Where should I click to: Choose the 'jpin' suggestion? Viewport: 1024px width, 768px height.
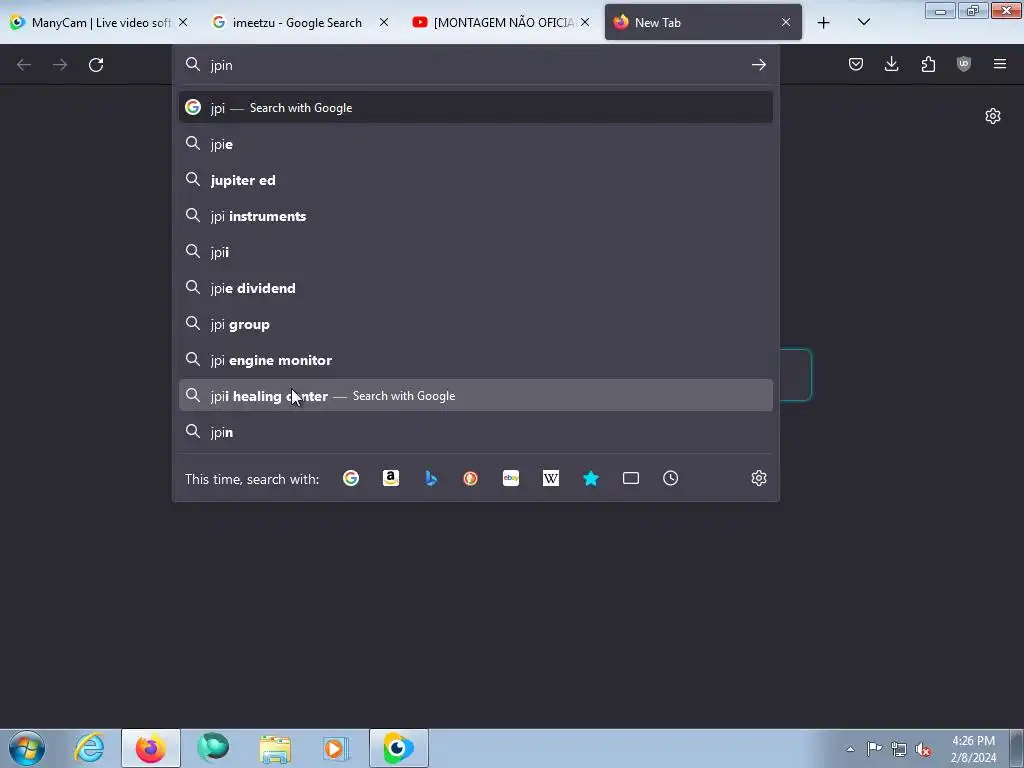475,432
